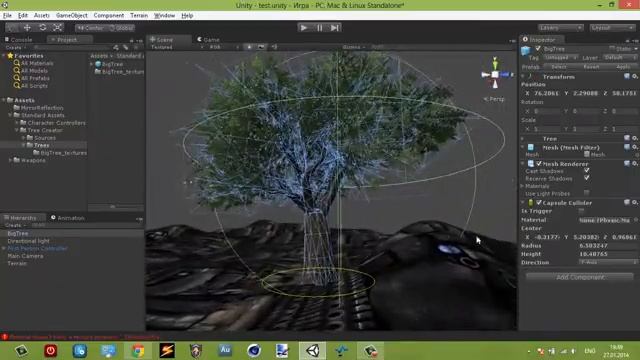Toggle Mesh Renderer enabled checkbox

click(539, 163)
